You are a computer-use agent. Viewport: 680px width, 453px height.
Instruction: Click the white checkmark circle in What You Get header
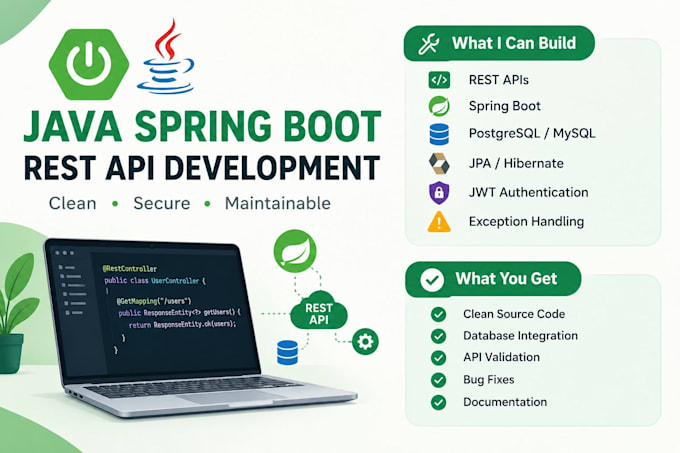pyautogui.click(x=432, y=279)
